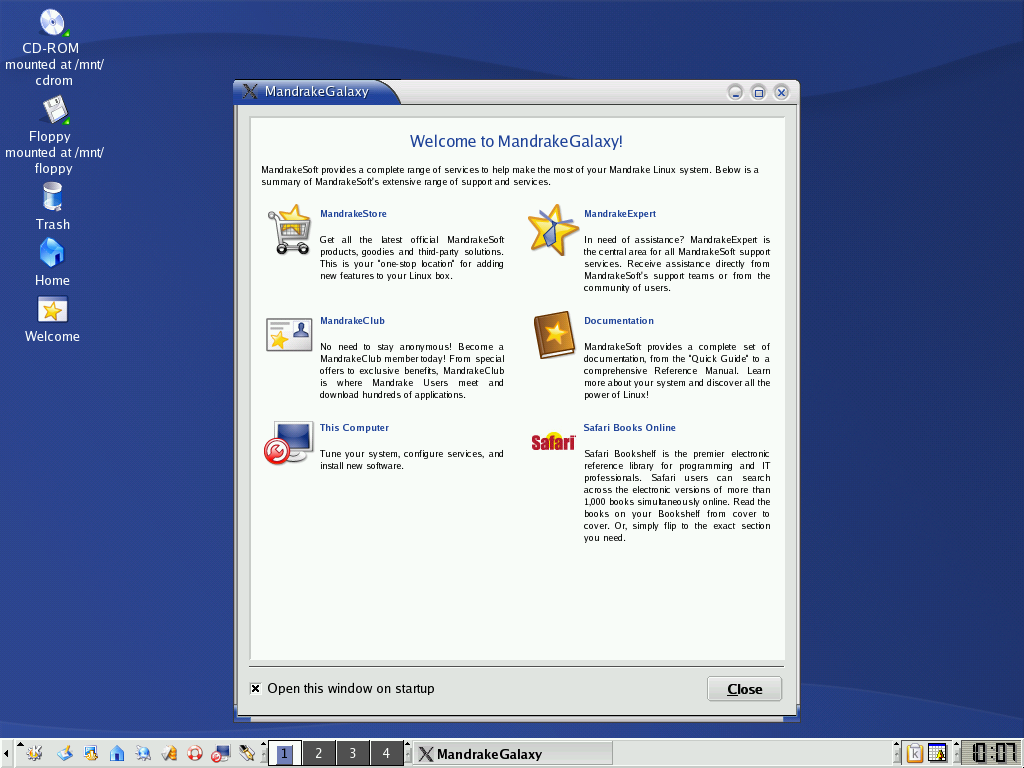This screenshot has width=1024, height=768.
Task: Open the help lifebuoy icon in the panel
Action: tap(195, 753)
